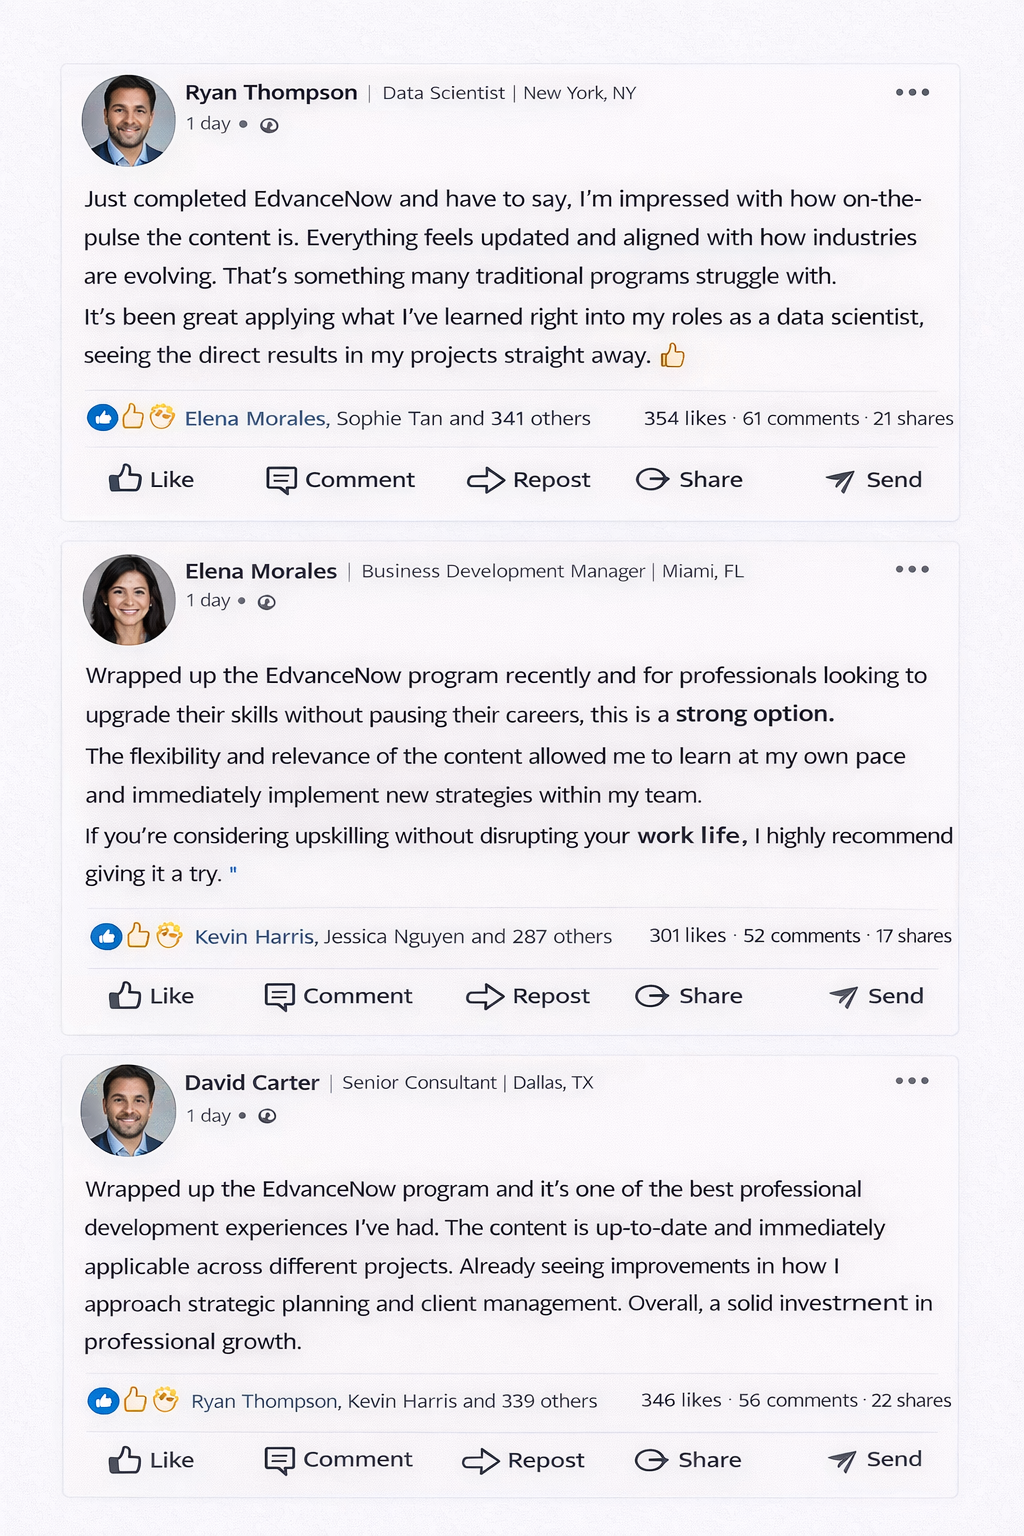Image resolution: width=1024 pixels, height=1536 pixels.
Task: Like Ryan Thompson's post
Action: 151,480
